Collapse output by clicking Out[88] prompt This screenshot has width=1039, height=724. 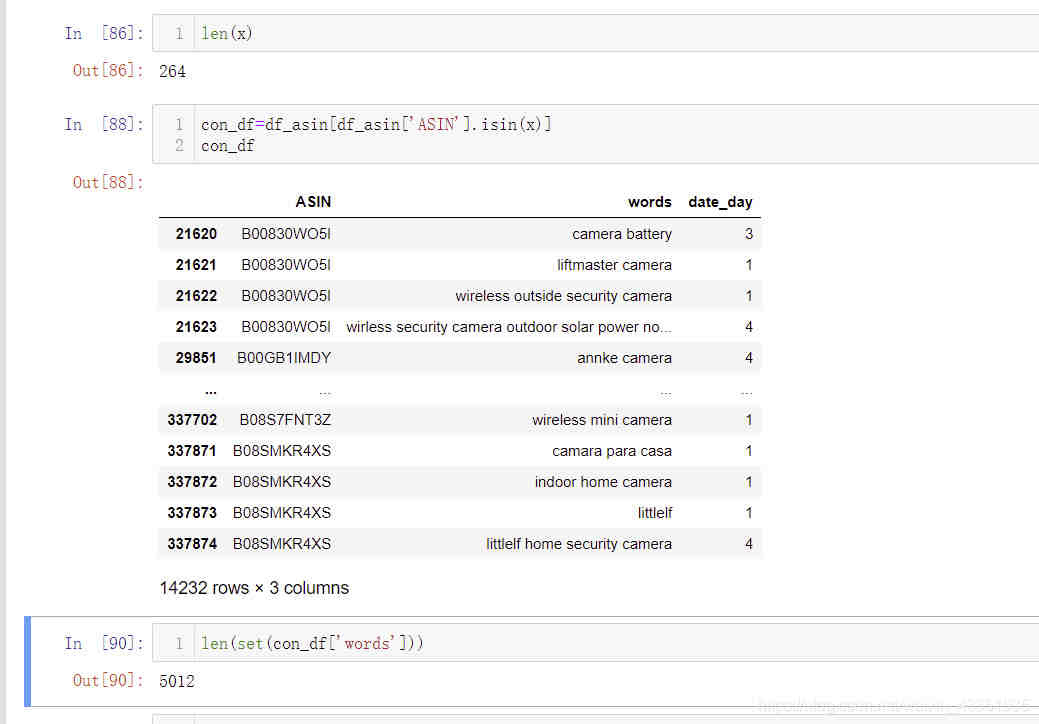click(108, 182)
